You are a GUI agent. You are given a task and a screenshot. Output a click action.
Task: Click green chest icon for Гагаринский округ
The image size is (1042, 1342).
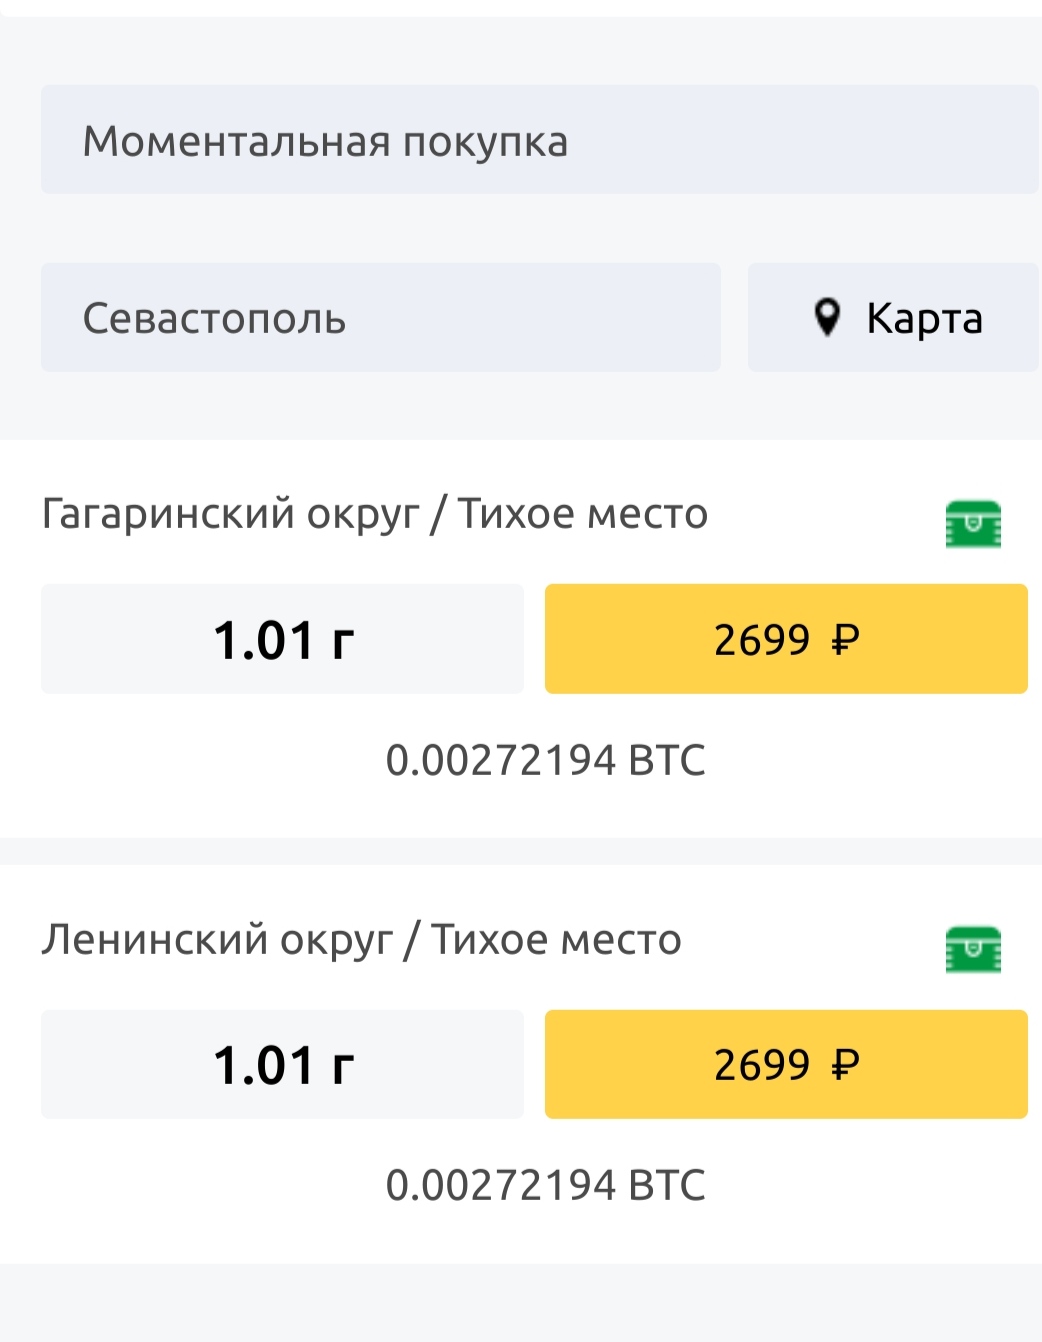pos(973,524)
